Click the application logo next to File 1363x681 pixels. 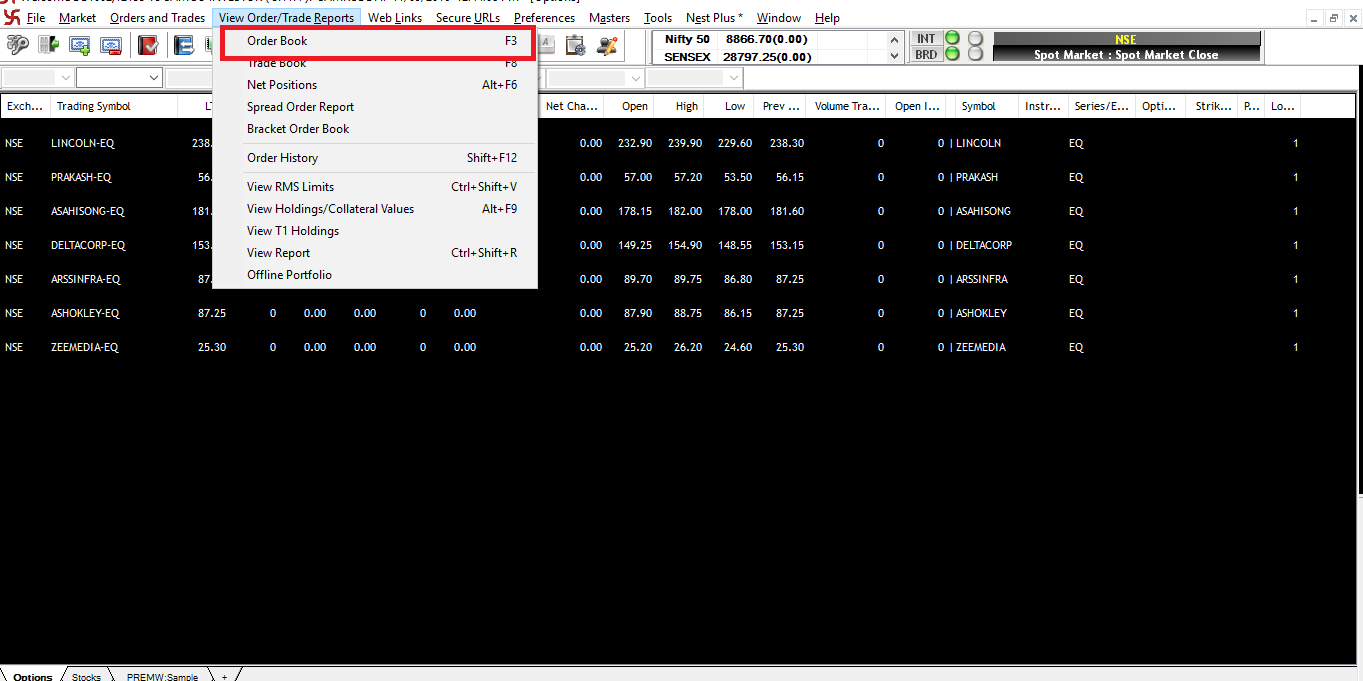pos(12,18)
